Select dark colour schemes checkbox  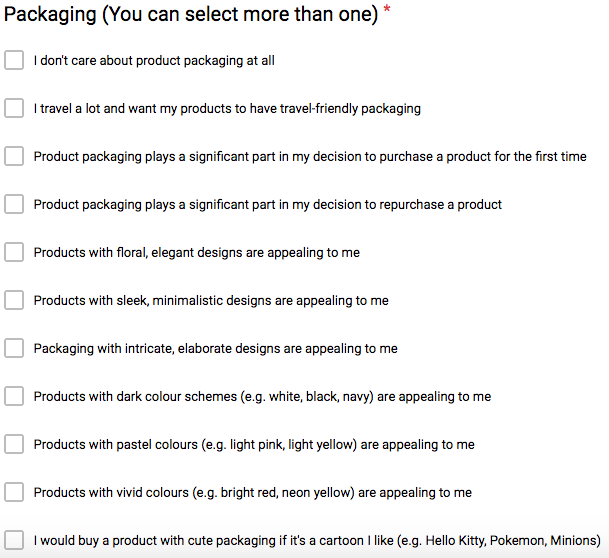pyautogui.click(x=14, y=396)
